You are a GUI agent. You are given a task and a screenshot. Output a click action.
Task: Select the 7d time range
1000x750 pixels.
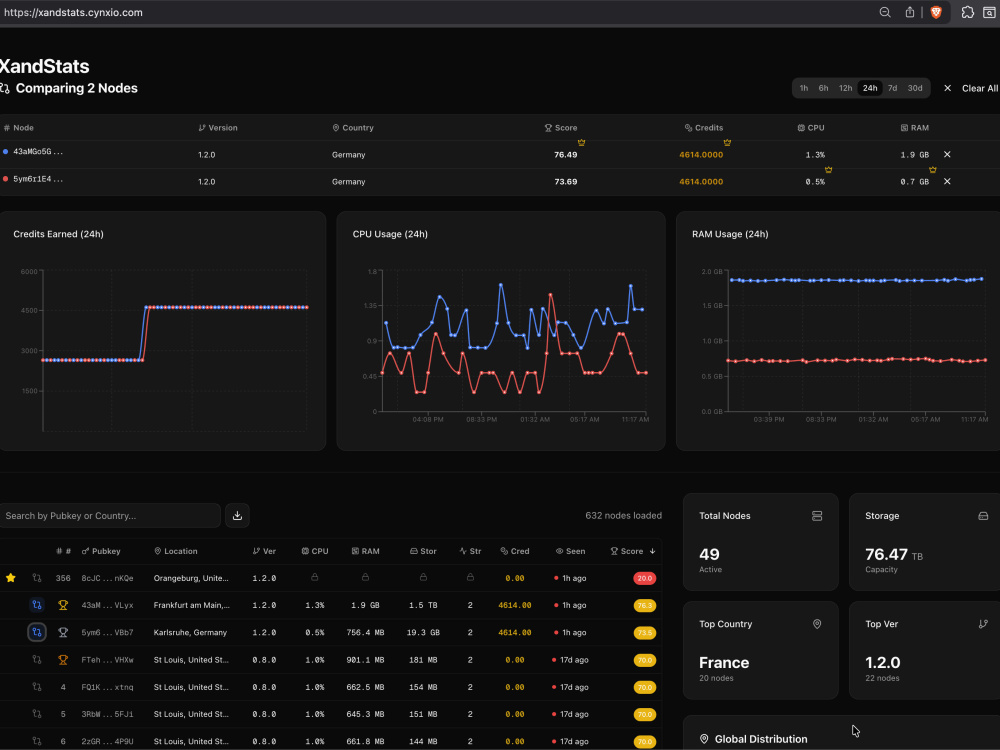(892, 88)
